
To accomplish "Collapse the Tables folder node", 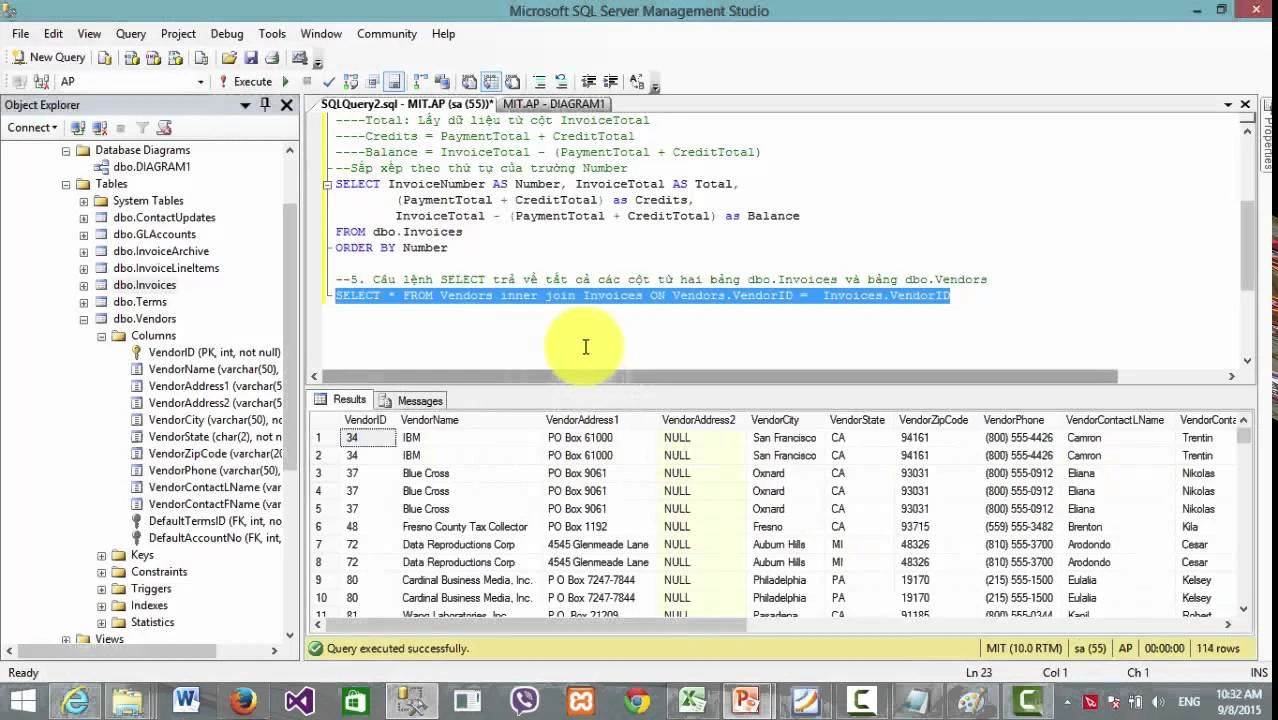I will pos(67,184).
